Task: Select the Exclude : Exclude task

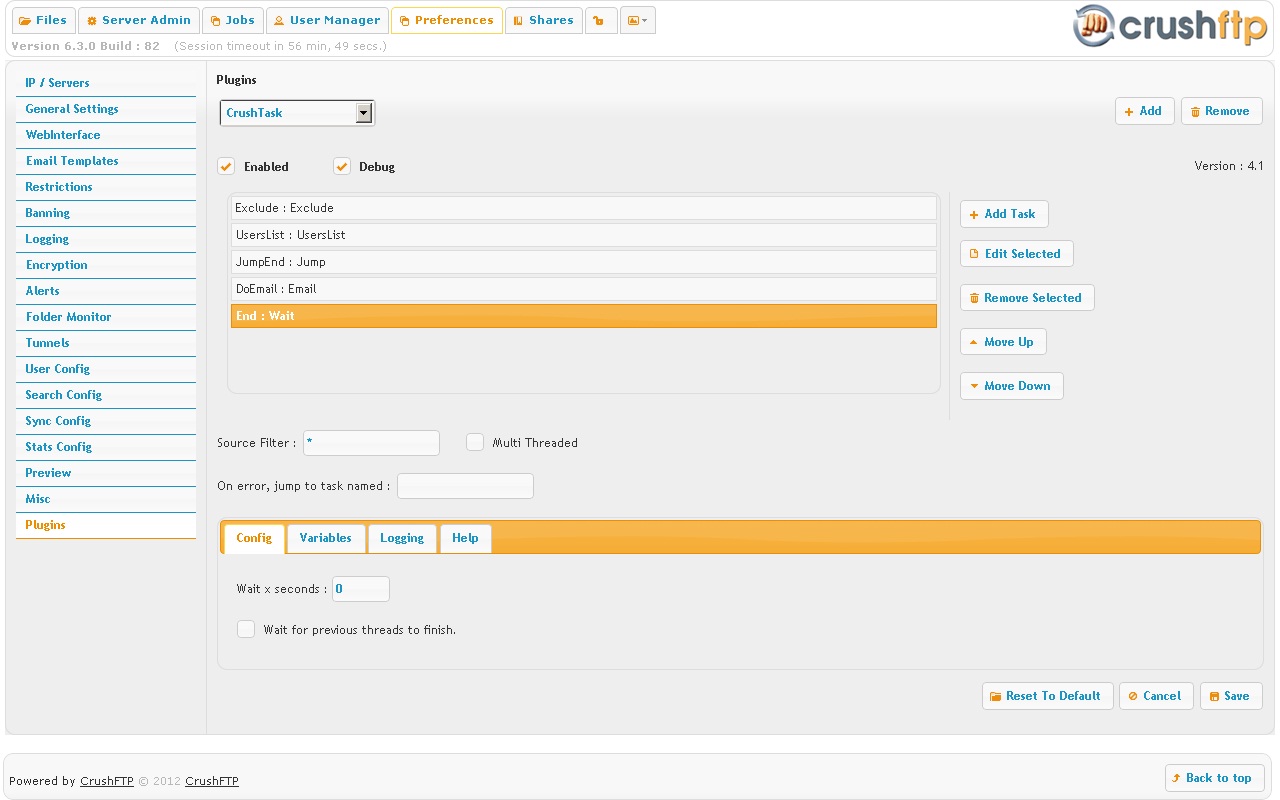Action: pyautogui.click(x=584, y=208)
